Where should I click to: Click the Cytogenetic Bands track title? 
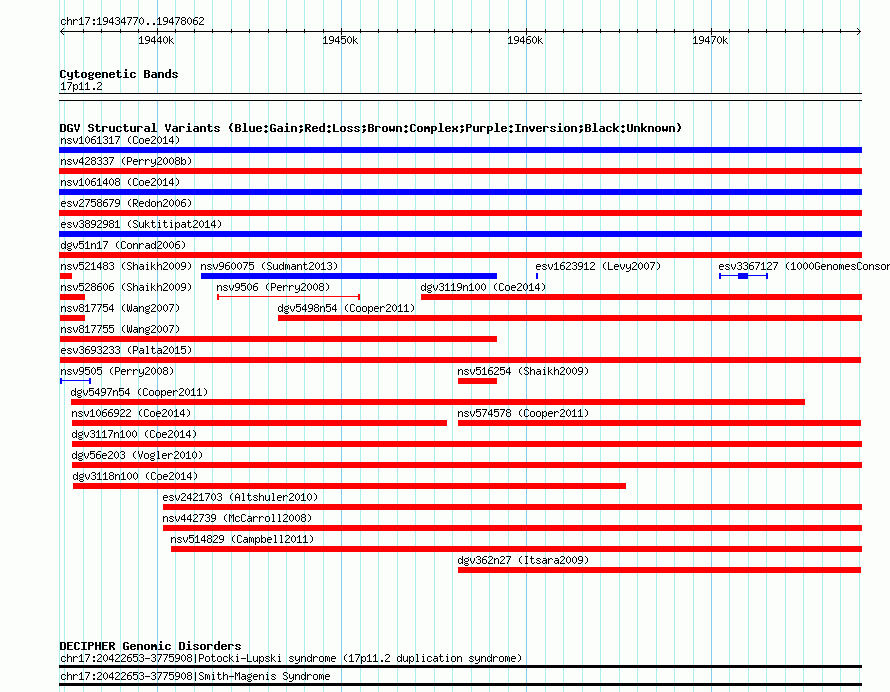click(x=119, y=74)
